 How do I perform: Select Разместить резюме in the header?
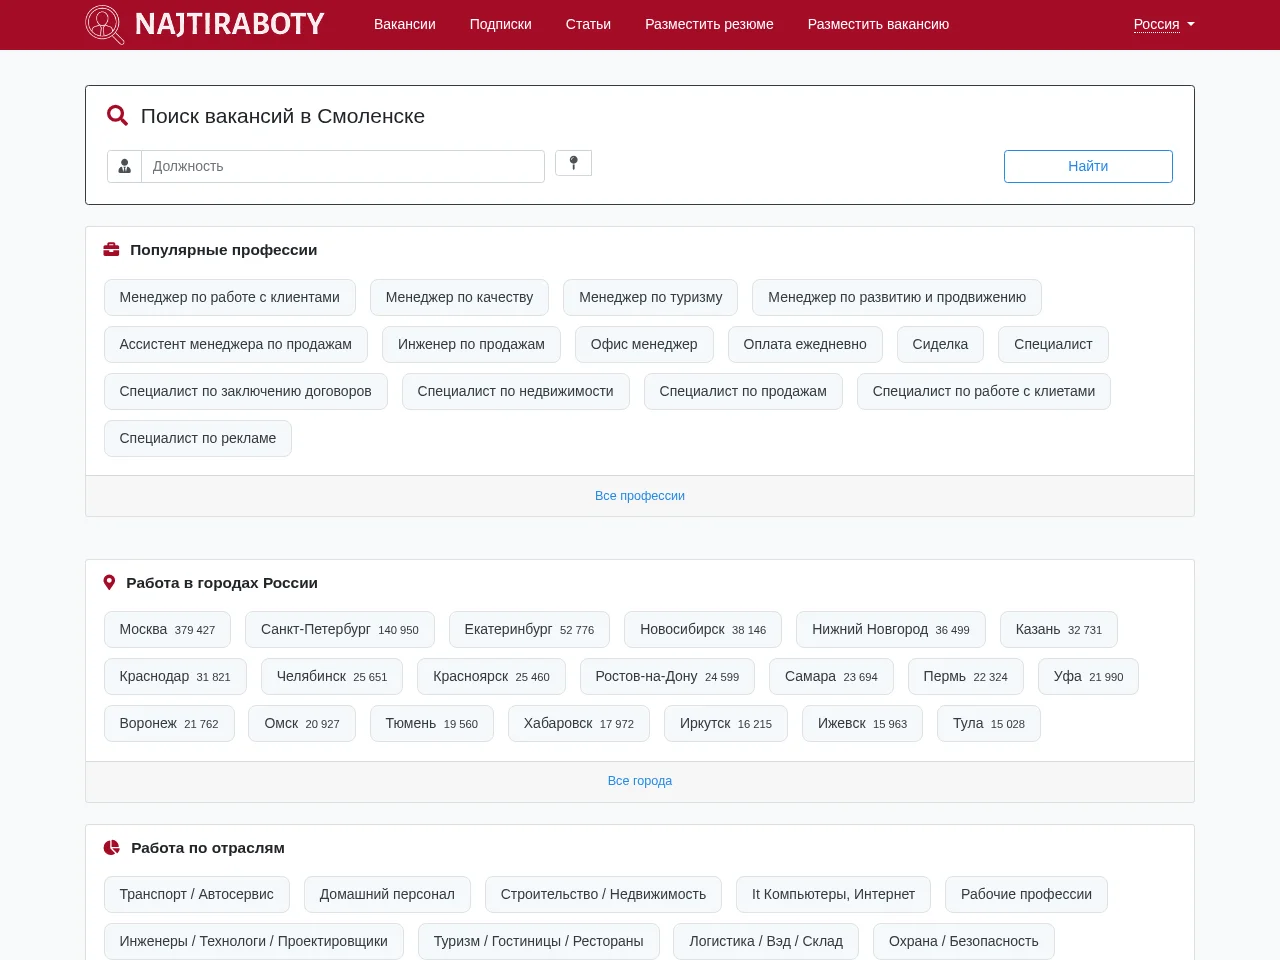[709, 24]
